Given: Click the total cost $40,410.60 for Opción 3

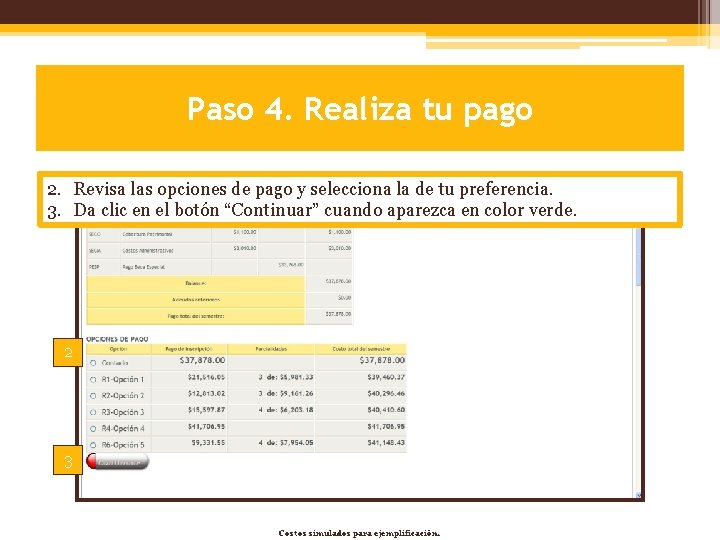Looking at the screenshot, I should click(x=386, y=410).
